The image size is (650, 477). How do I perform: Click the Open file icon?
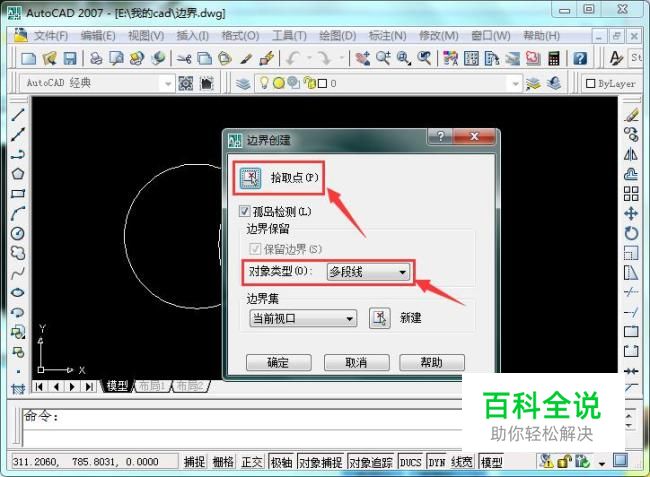point(49,58)
